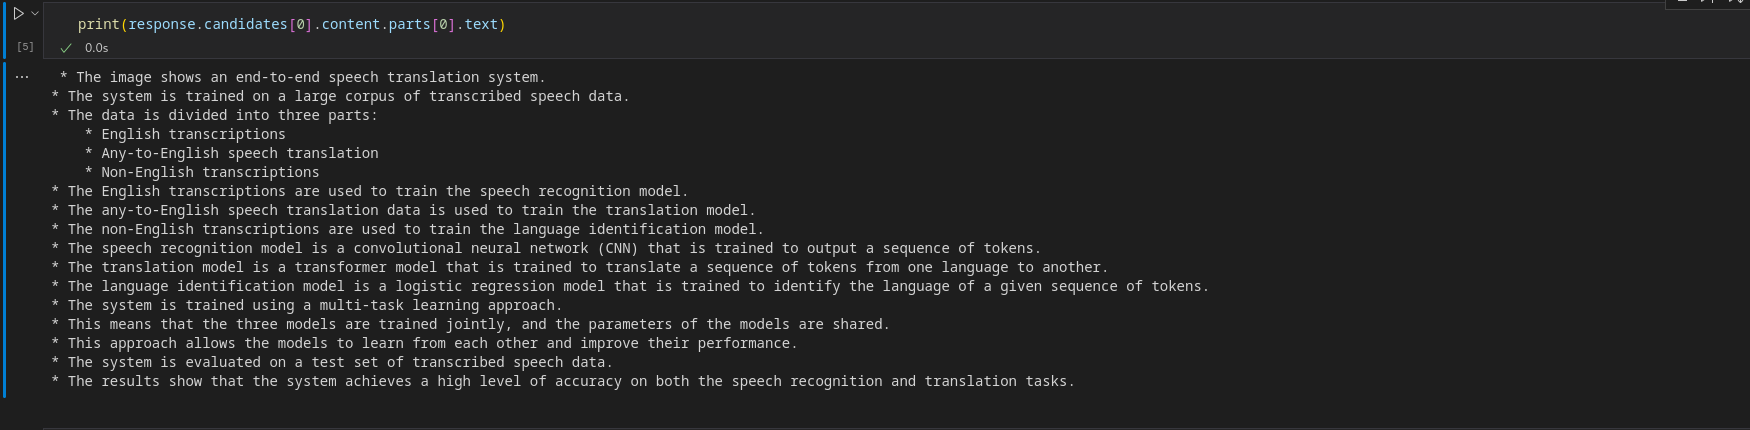Open the output more actions ellipsis
Screen dimensions: 1750x430
(x=22, y=76)
